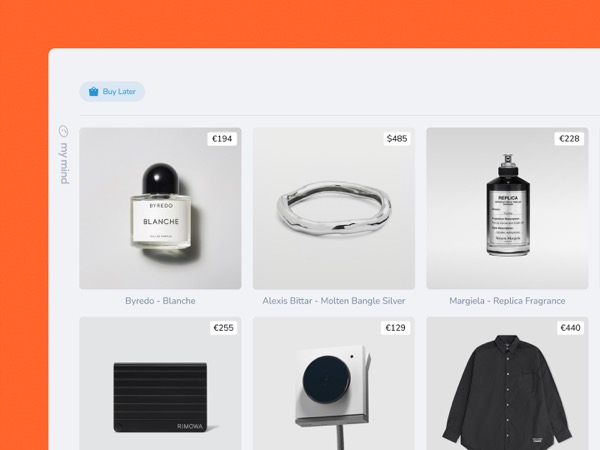Select the my mind vertical label
The height and width of the screenshot is (450, 600).
64,163
